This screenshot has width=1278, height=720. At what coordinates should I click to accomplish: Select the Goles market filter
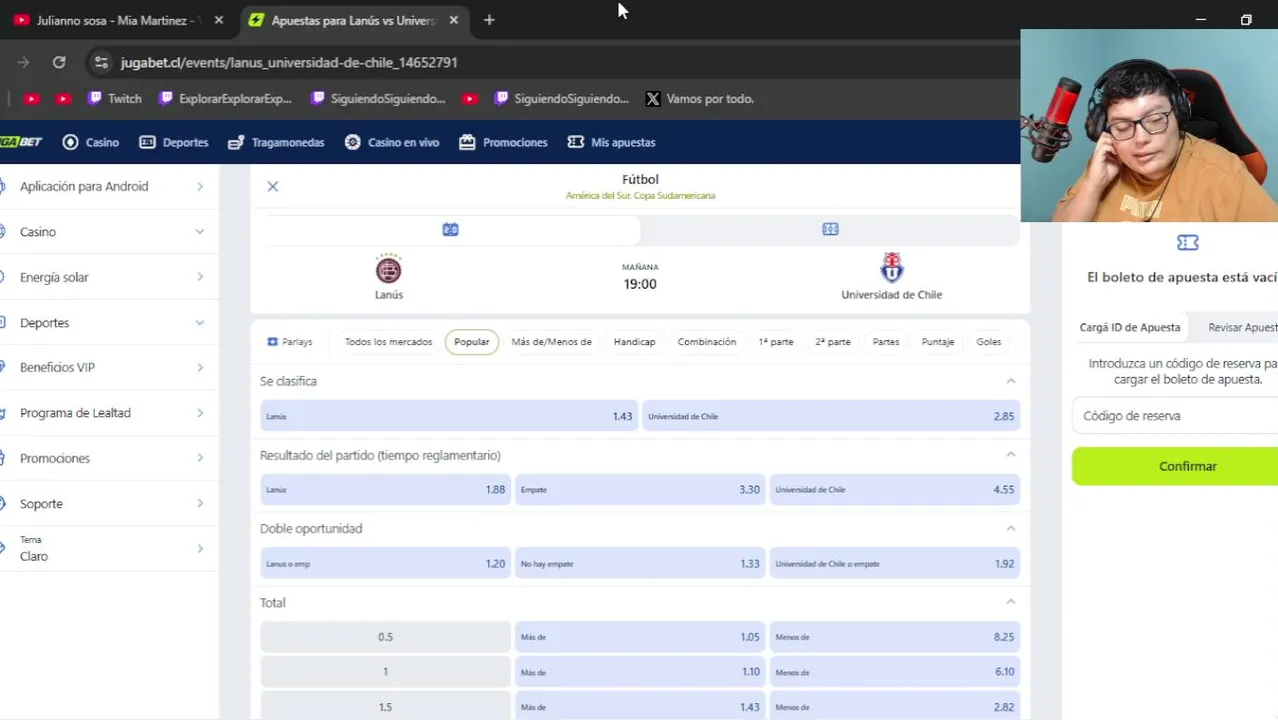click(988, 342)
